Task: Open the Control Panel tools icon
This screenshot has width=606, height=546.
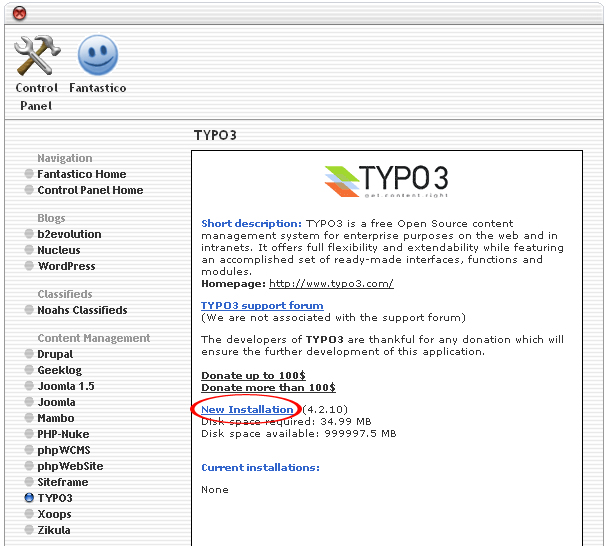Action: tap(37, 55)
